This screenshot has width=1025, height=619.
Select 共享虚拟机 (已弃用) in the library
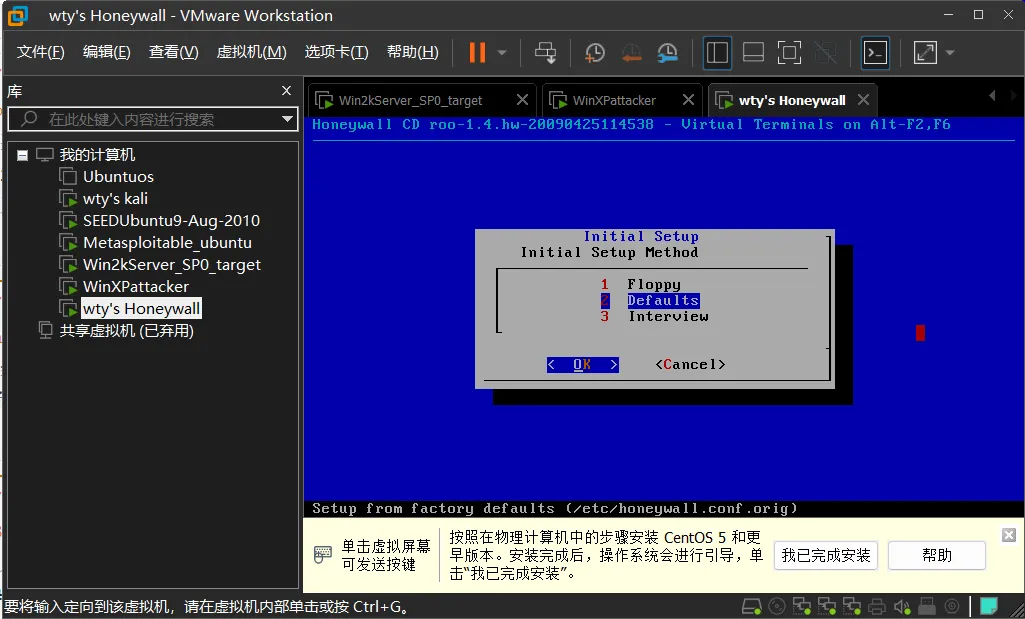point(126,331)
